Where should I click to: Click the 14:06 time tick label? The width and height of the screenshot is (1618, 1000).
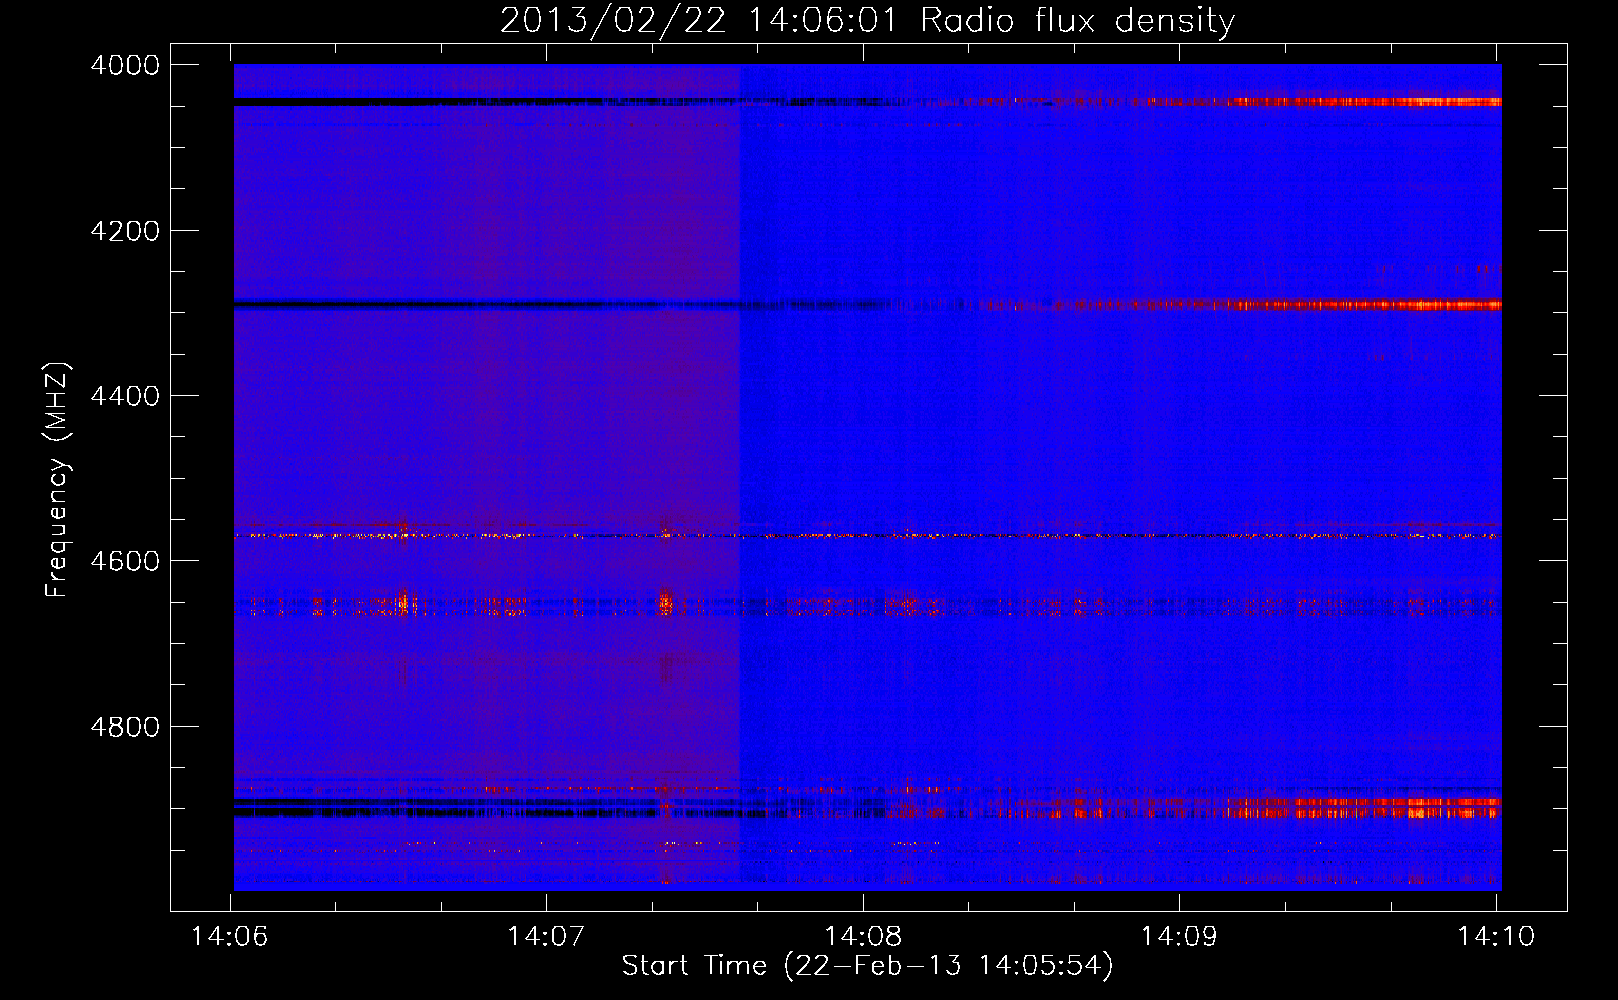pyautogui.click(x=230, y=936)
